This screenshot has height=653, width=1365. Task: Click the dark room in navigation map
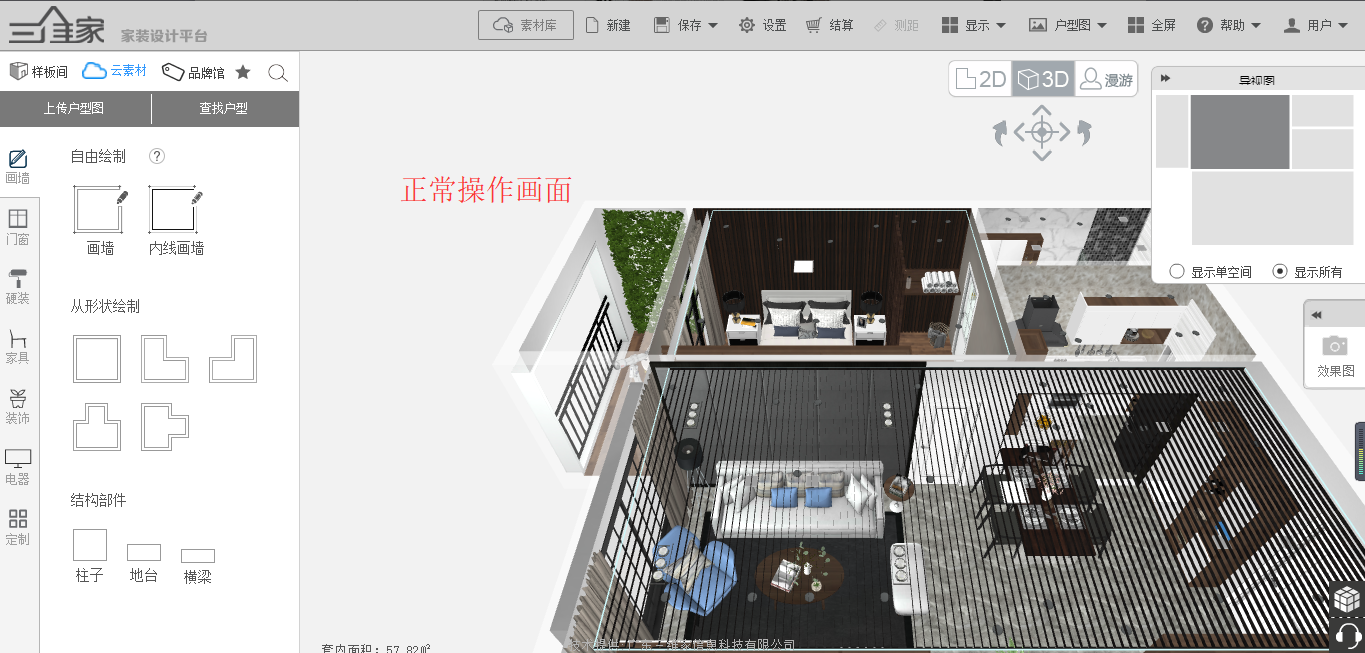1240,132
